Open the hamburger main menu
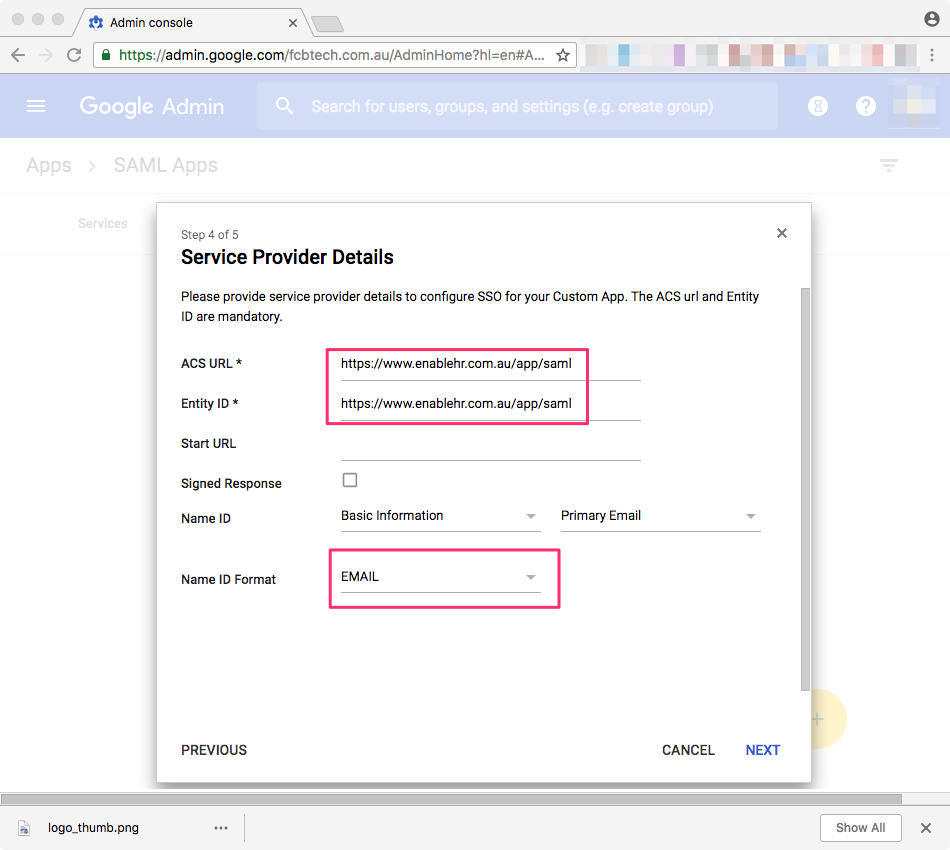This screenshot has width=950, height=850. click(36, 107)
